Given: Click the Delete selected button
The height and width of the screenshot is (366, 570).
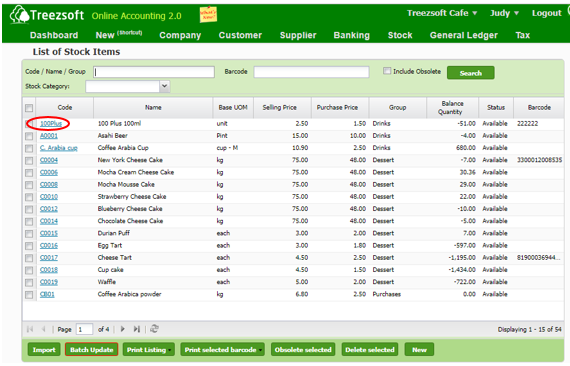Looking at the screenshot, I should [x=370, y=350].
